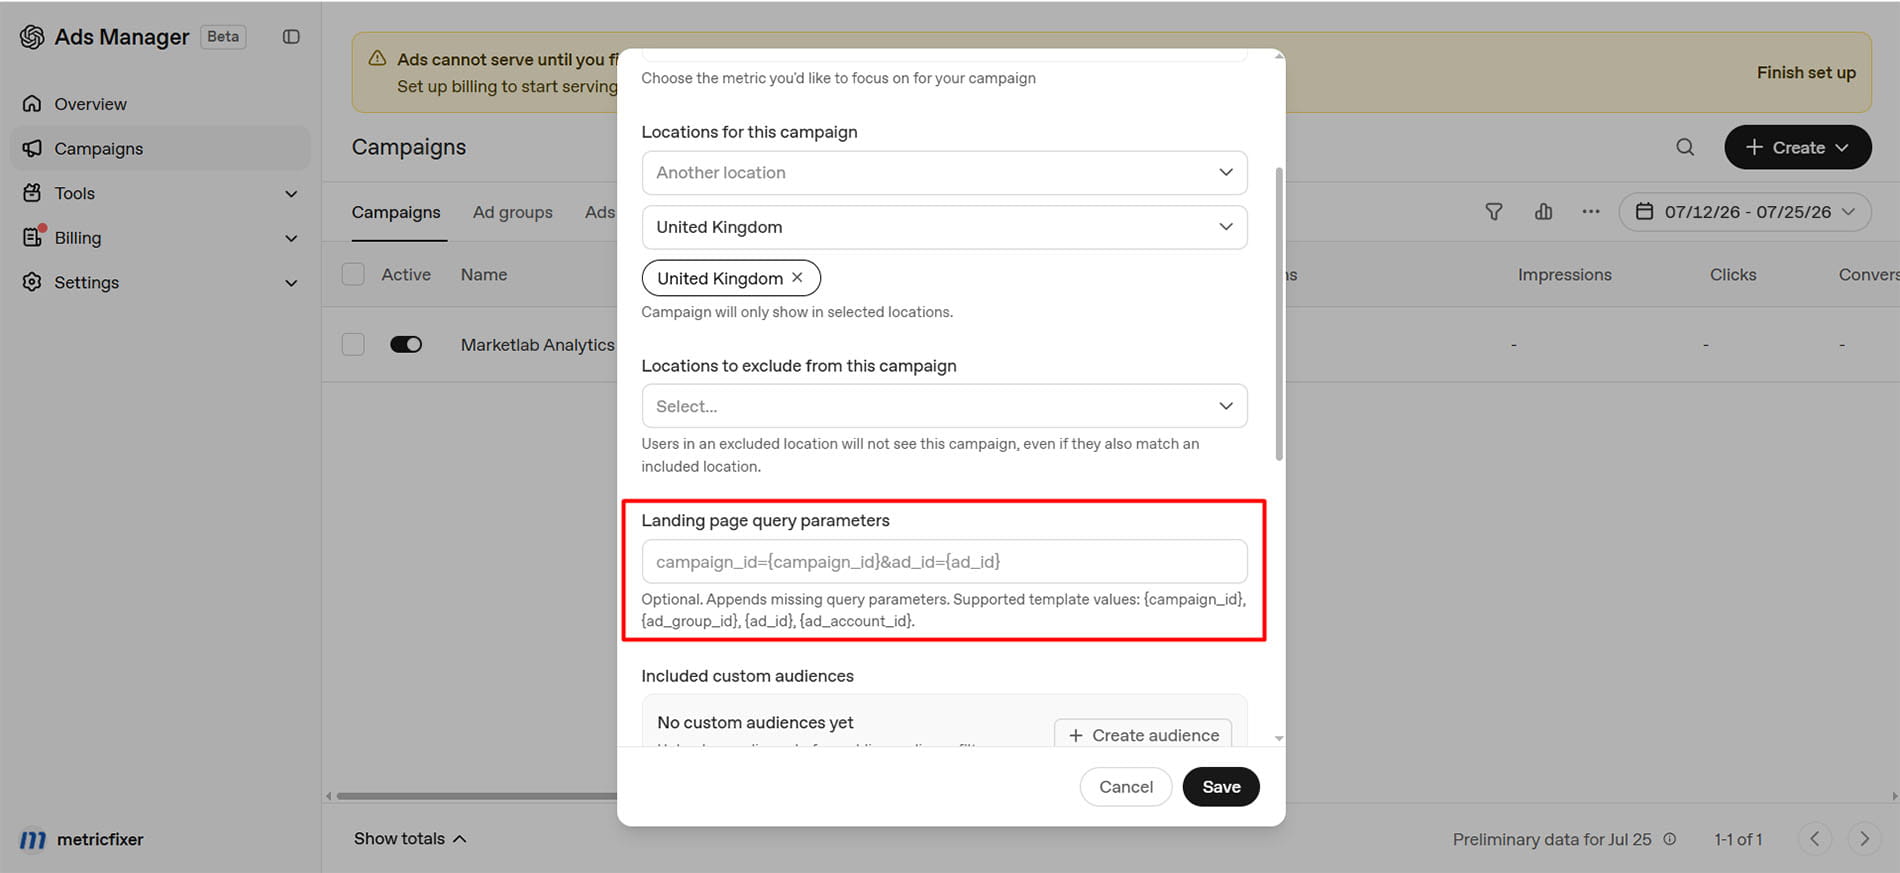This screenshot has width=1900, height=873.
Task: Click preliminary data info icon
Action: pos(1669,839)
